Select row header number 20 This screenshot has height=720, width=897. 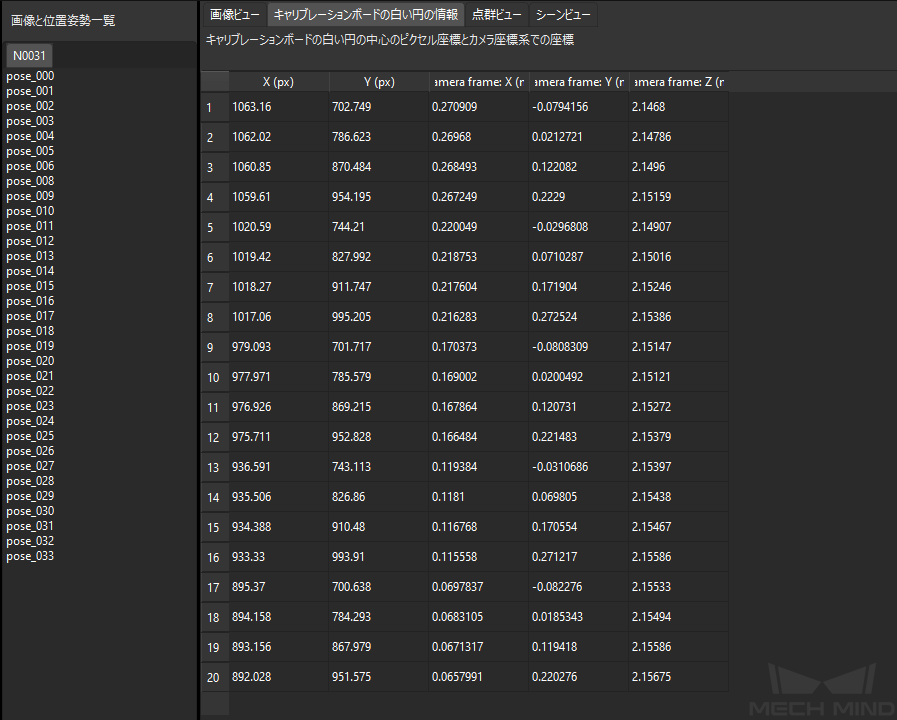tap(215, 677)
